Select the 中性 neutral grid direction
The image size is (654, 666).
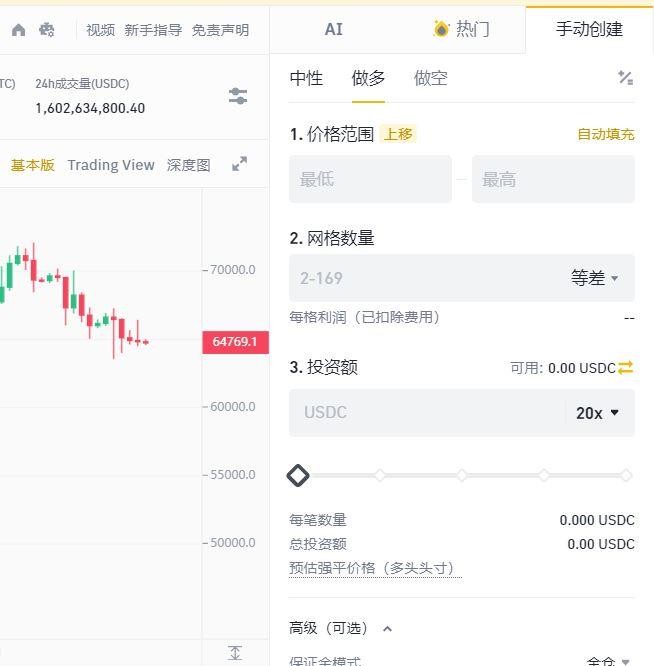pos(306,78)
